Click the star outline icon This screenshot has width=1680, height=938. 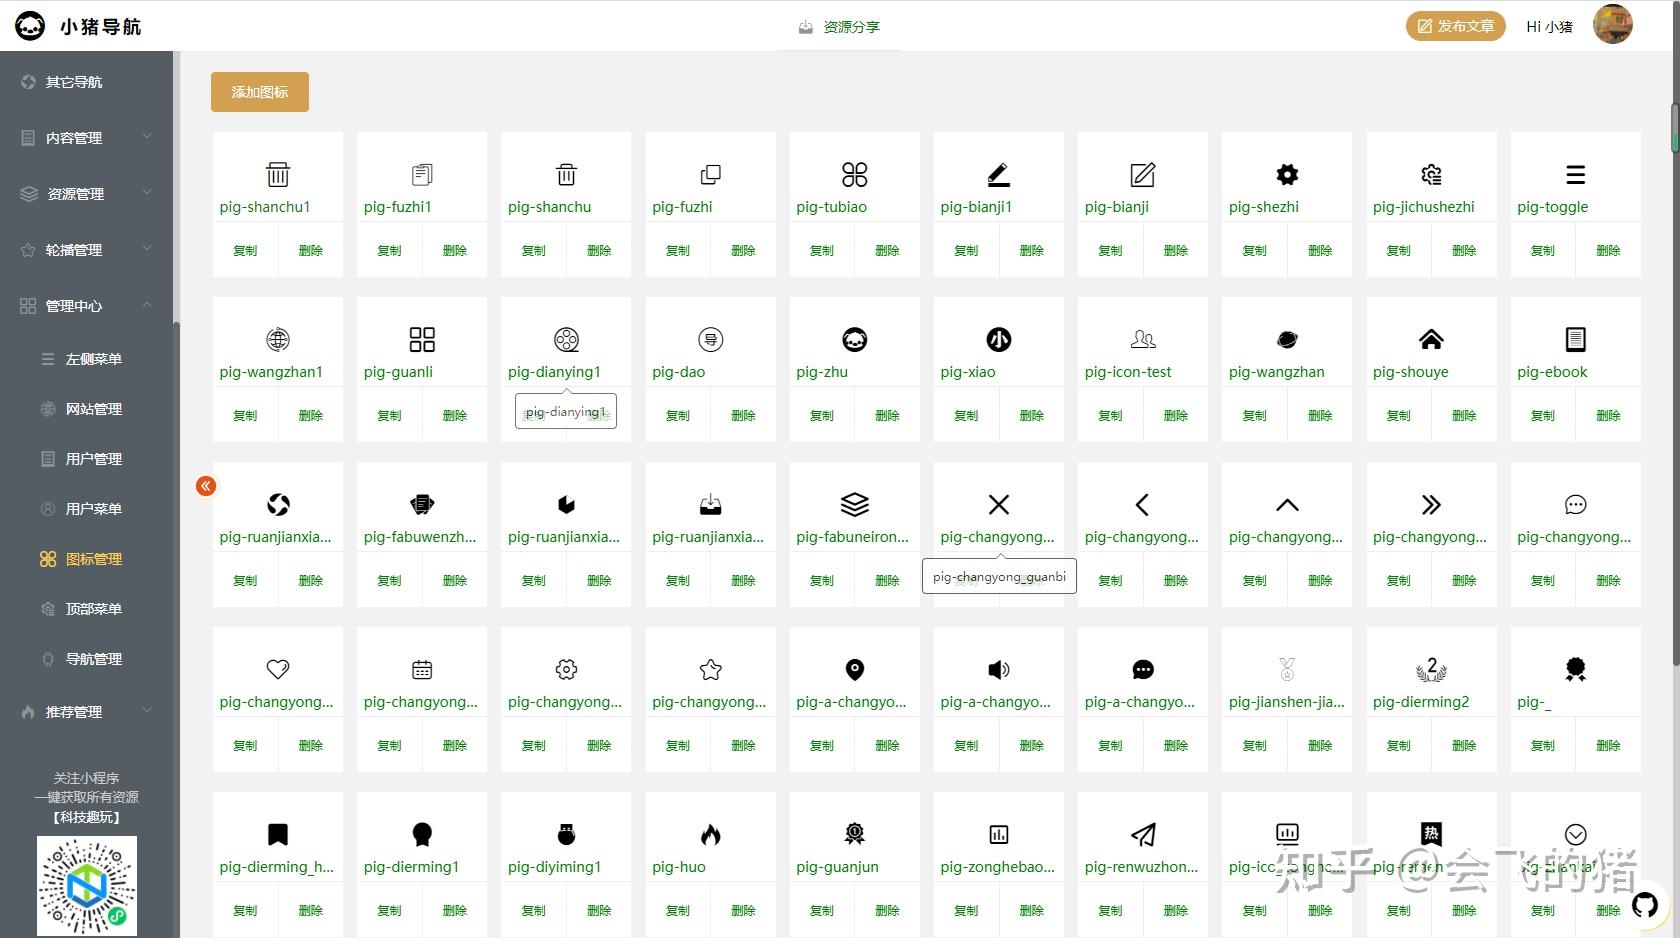click(x=711, y=670)
